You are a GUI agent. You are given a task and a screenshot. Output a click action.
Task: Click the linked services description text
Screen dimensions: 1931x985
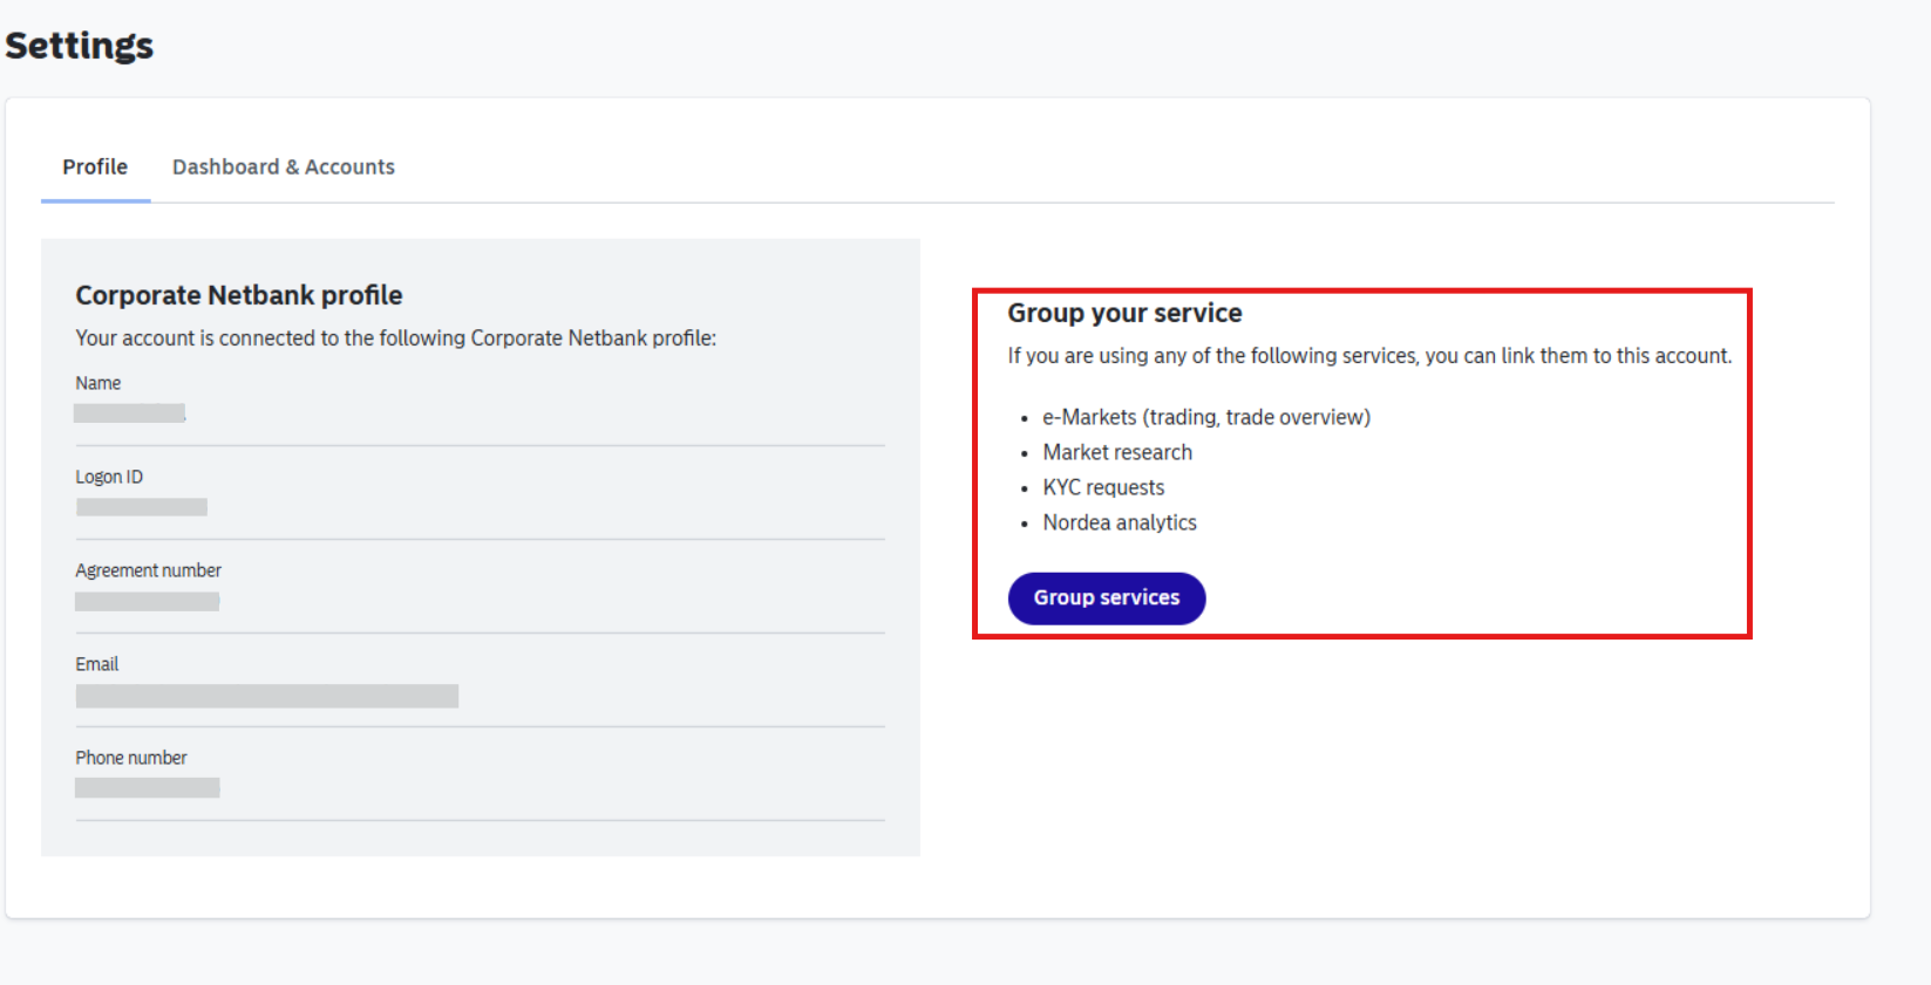(1369, 356)
